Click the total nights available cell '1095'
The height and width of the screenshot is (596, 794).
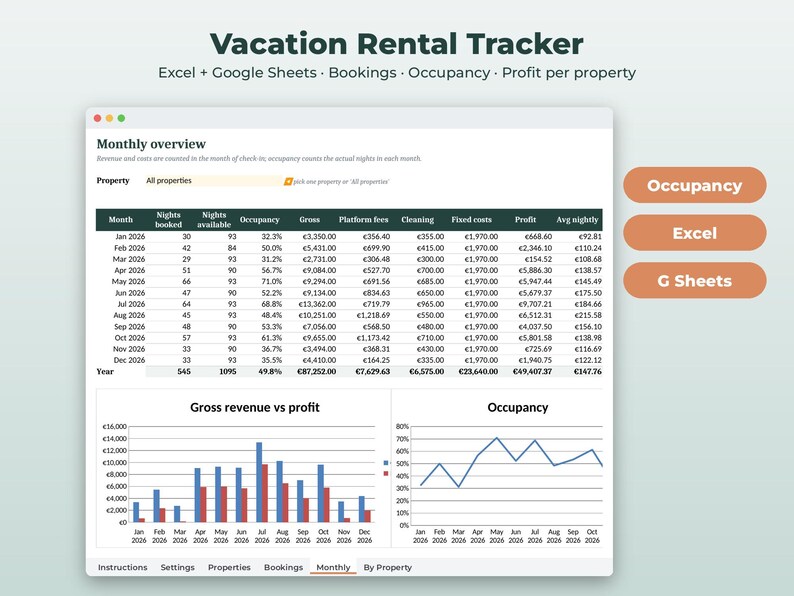click(x=228, y=372)
